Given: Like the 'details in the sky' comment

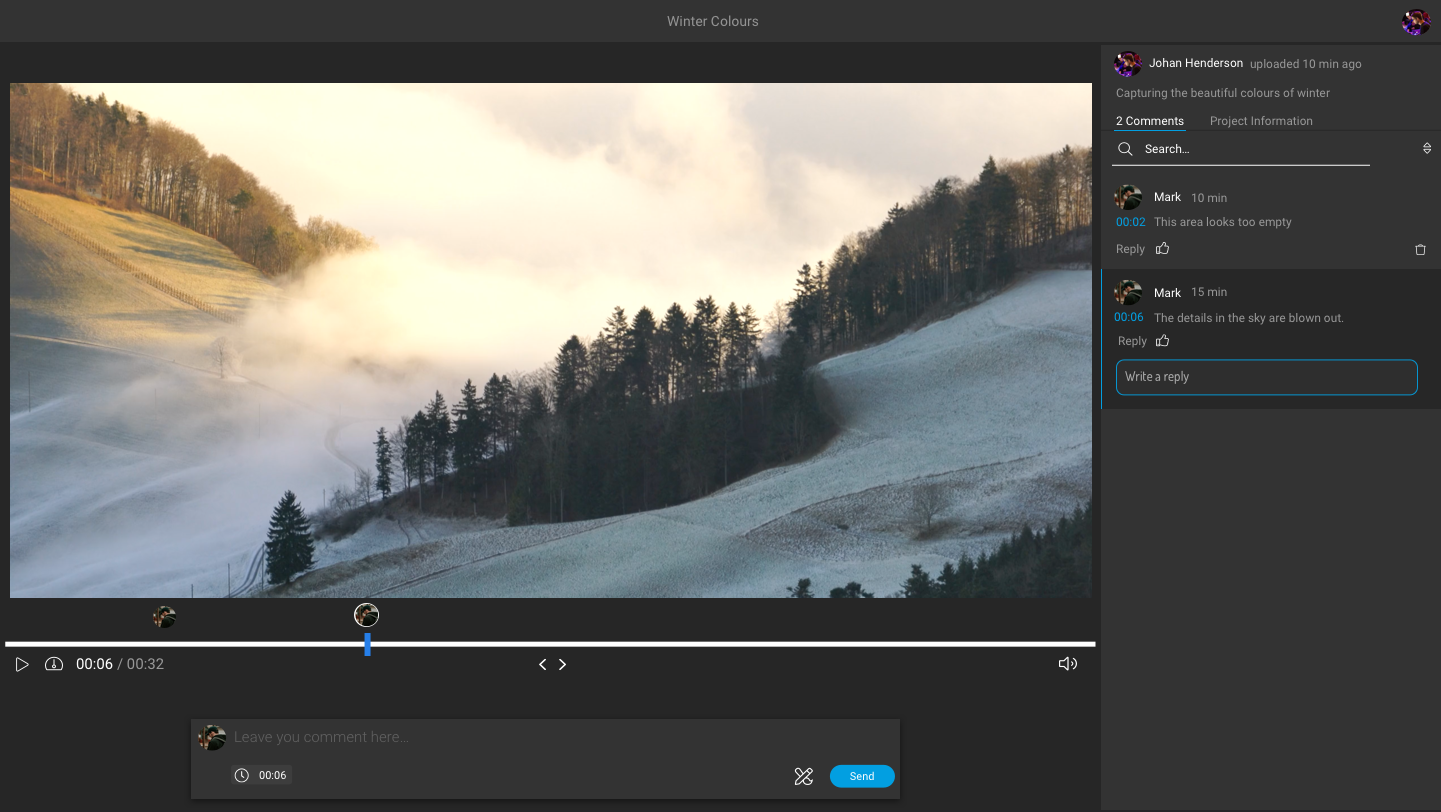Looking at the screenshot, I should coord(1162,340).
